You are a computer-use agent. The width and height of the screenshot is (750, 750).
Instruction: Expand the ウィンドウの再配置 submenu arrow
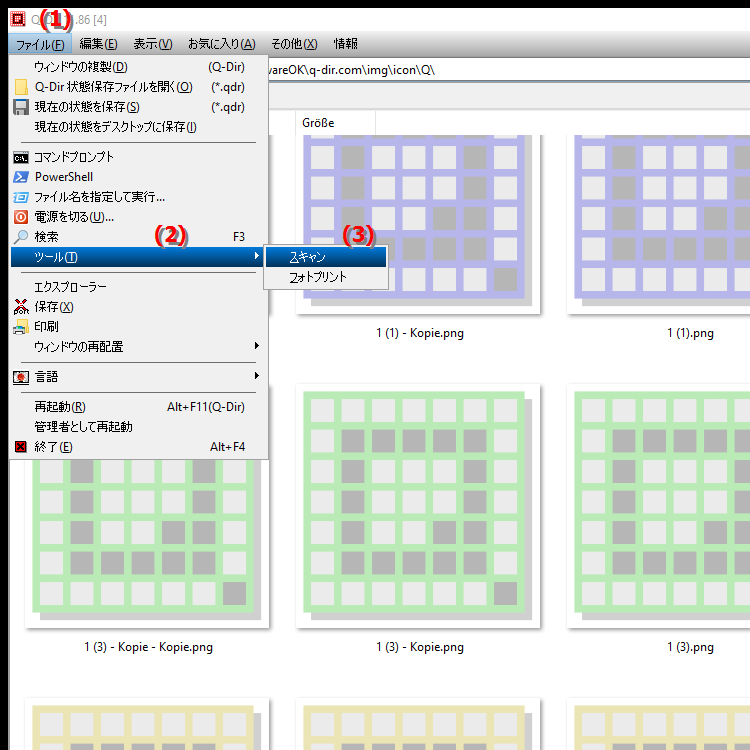[257, 345]
